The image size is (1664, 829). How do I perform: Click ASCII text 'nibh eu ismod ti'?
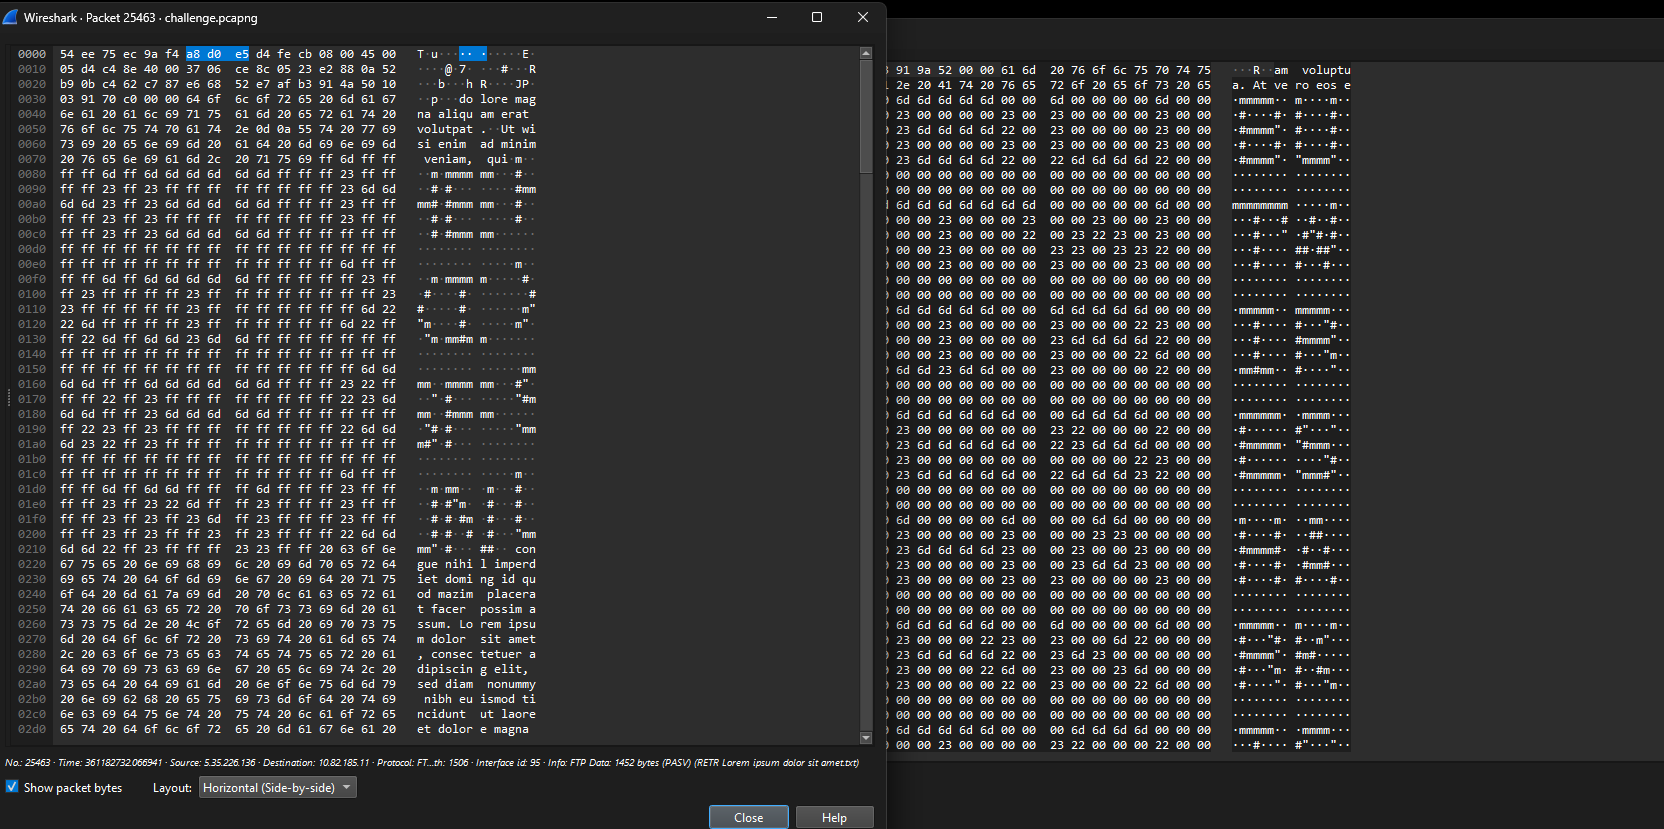coord(480,699)
